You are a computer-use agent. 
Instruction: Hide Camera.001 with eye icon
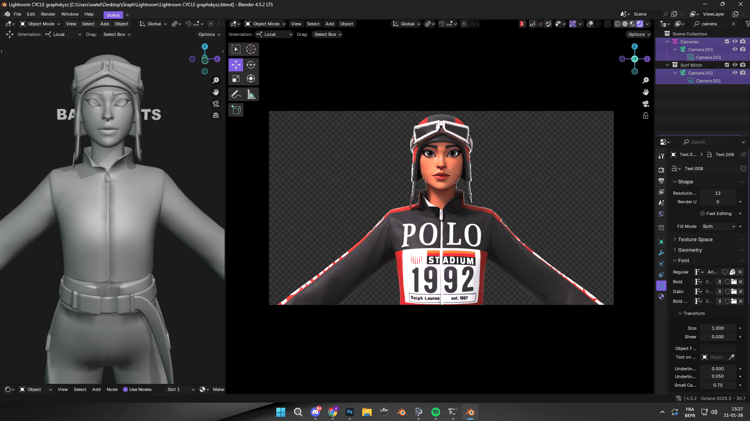tap(735, 49)
